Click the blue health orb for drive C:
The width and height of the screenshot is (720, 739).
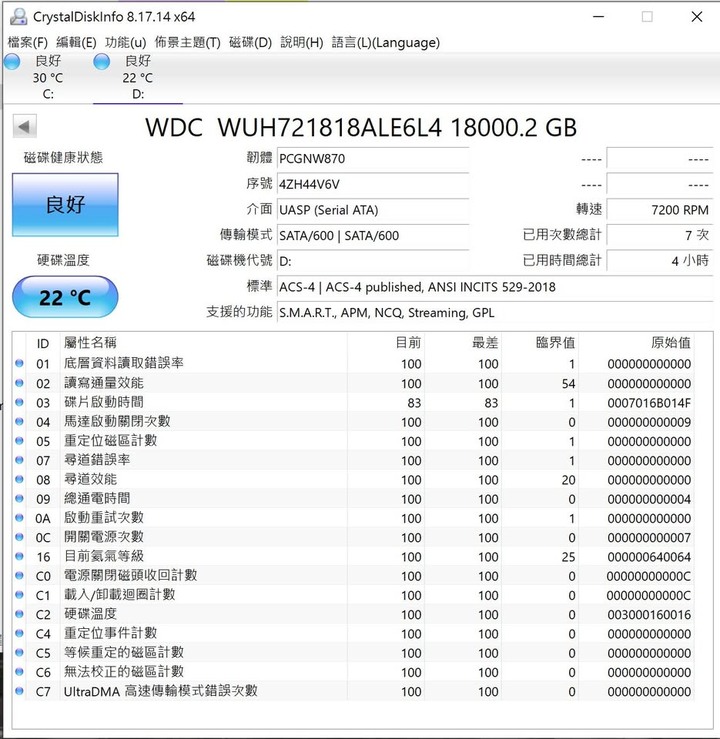point(12,62)
